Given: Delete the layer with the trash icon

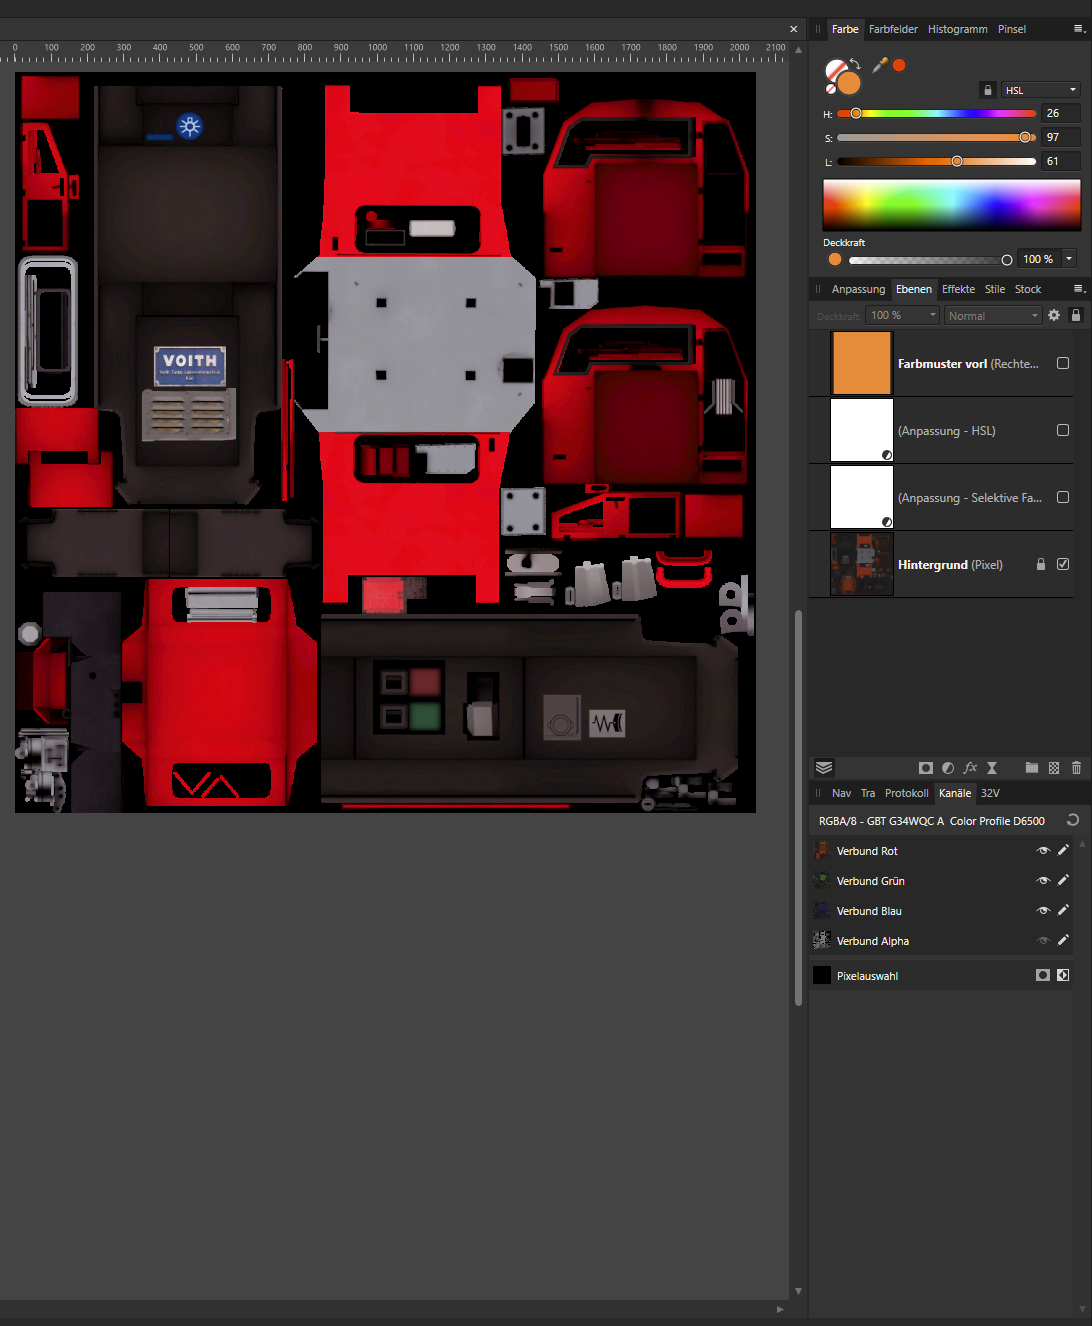Looking at the screenshot, I should (x=1077, y=768).
